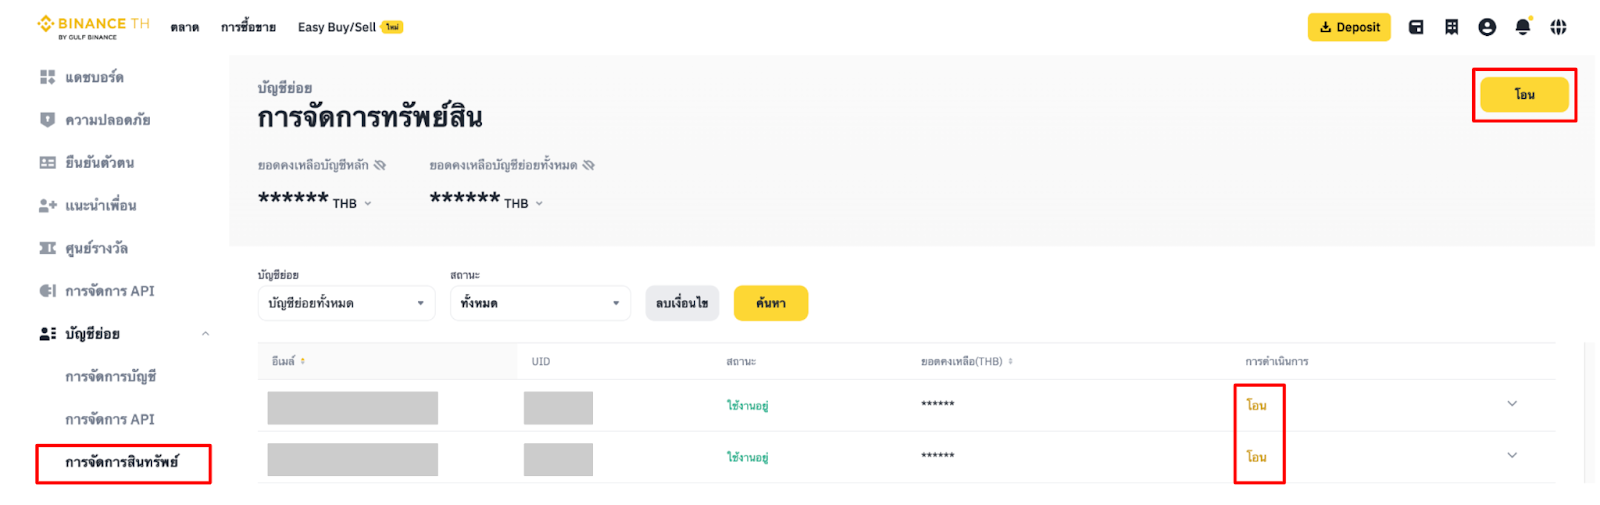Open the wallet icon in top bar
Screen dimensions: 1600x505
[x=1416, y=27]
